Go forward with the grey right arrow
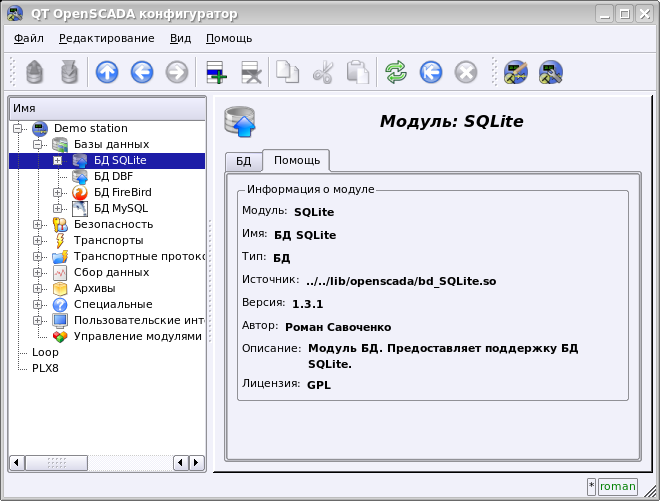Viewport: 660px width, 501px height. tap(177, 72)
